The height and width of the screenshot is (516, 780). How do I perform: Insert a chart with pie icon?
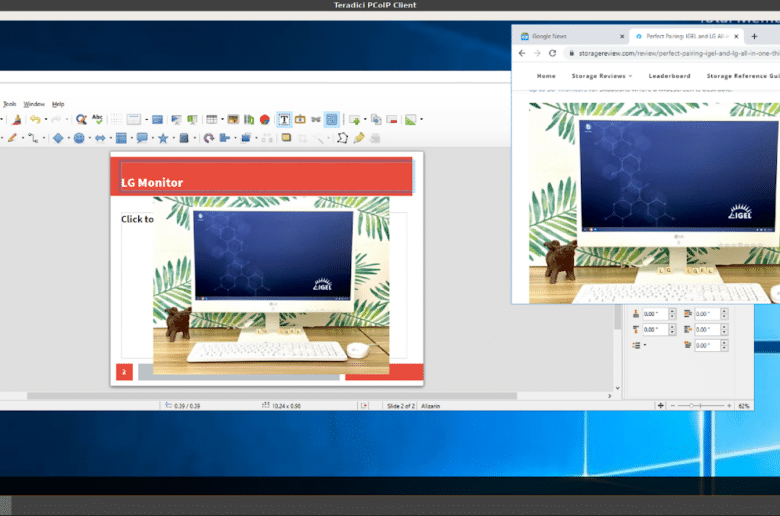click(x=265, y=119)
